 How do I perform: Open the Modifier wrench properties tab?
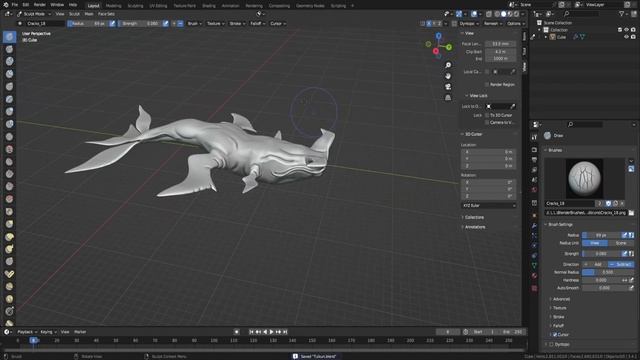click(534, 226)
